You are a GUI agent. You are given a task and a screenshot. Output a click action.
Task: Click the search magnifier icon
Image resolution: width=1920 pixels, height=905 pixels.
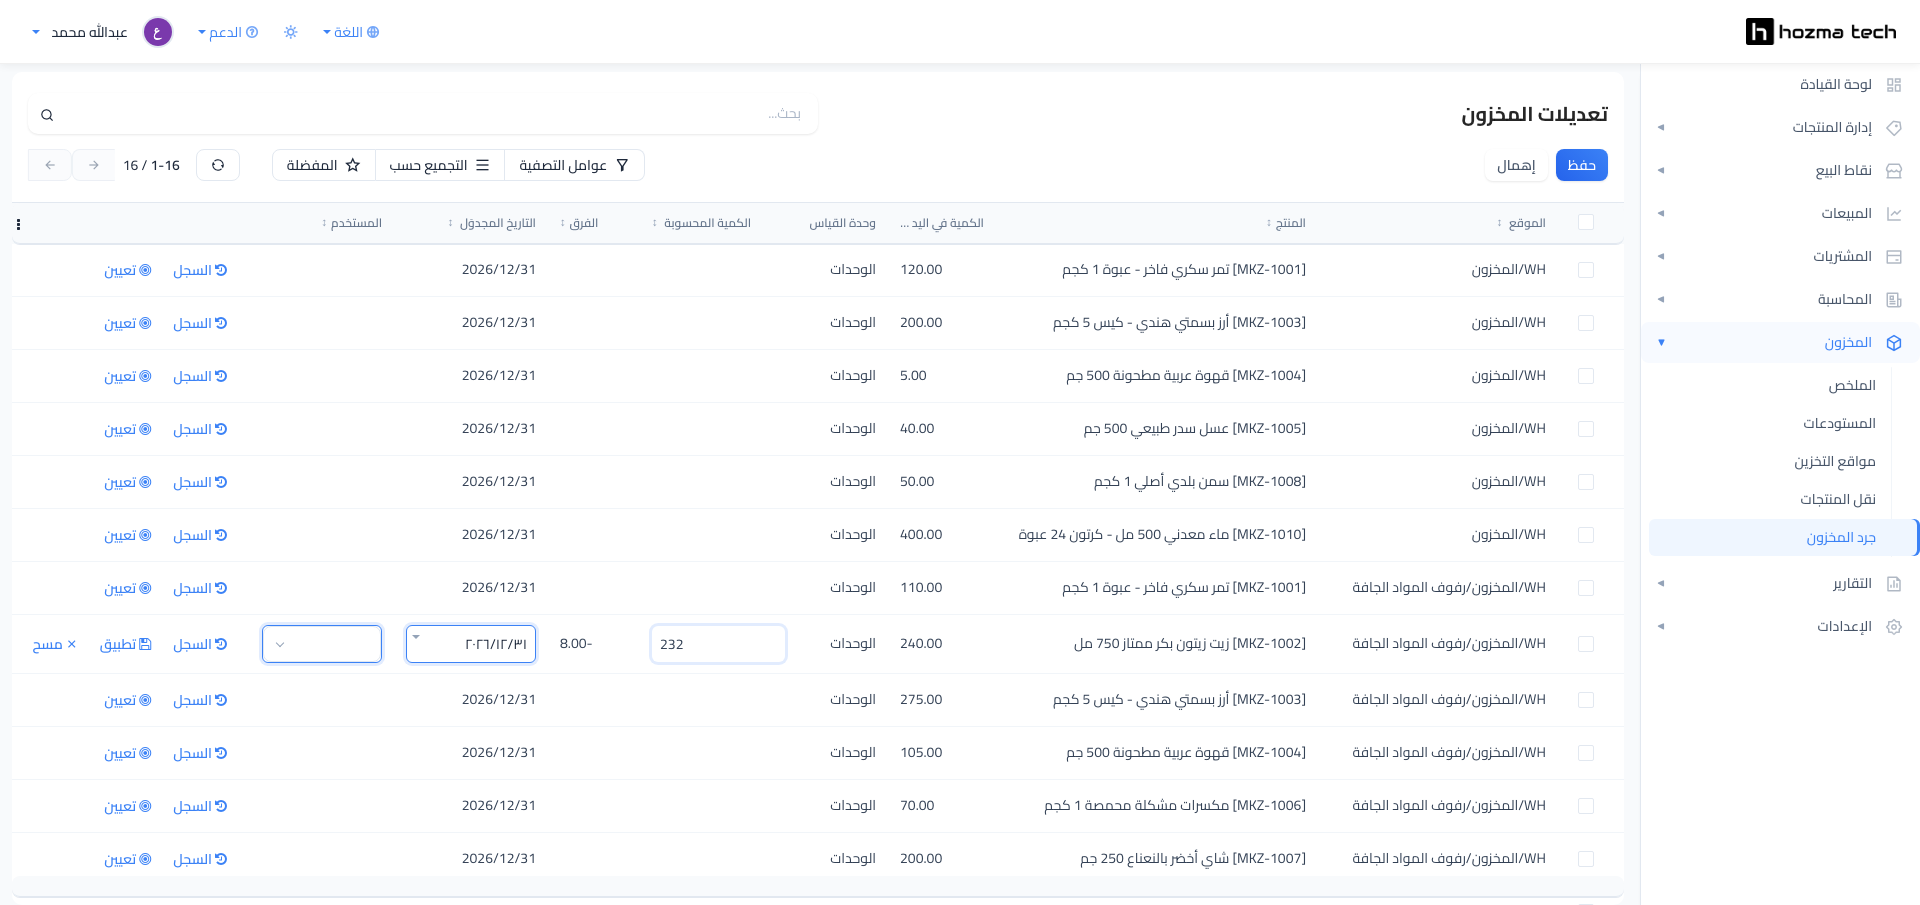click(47, 115)
